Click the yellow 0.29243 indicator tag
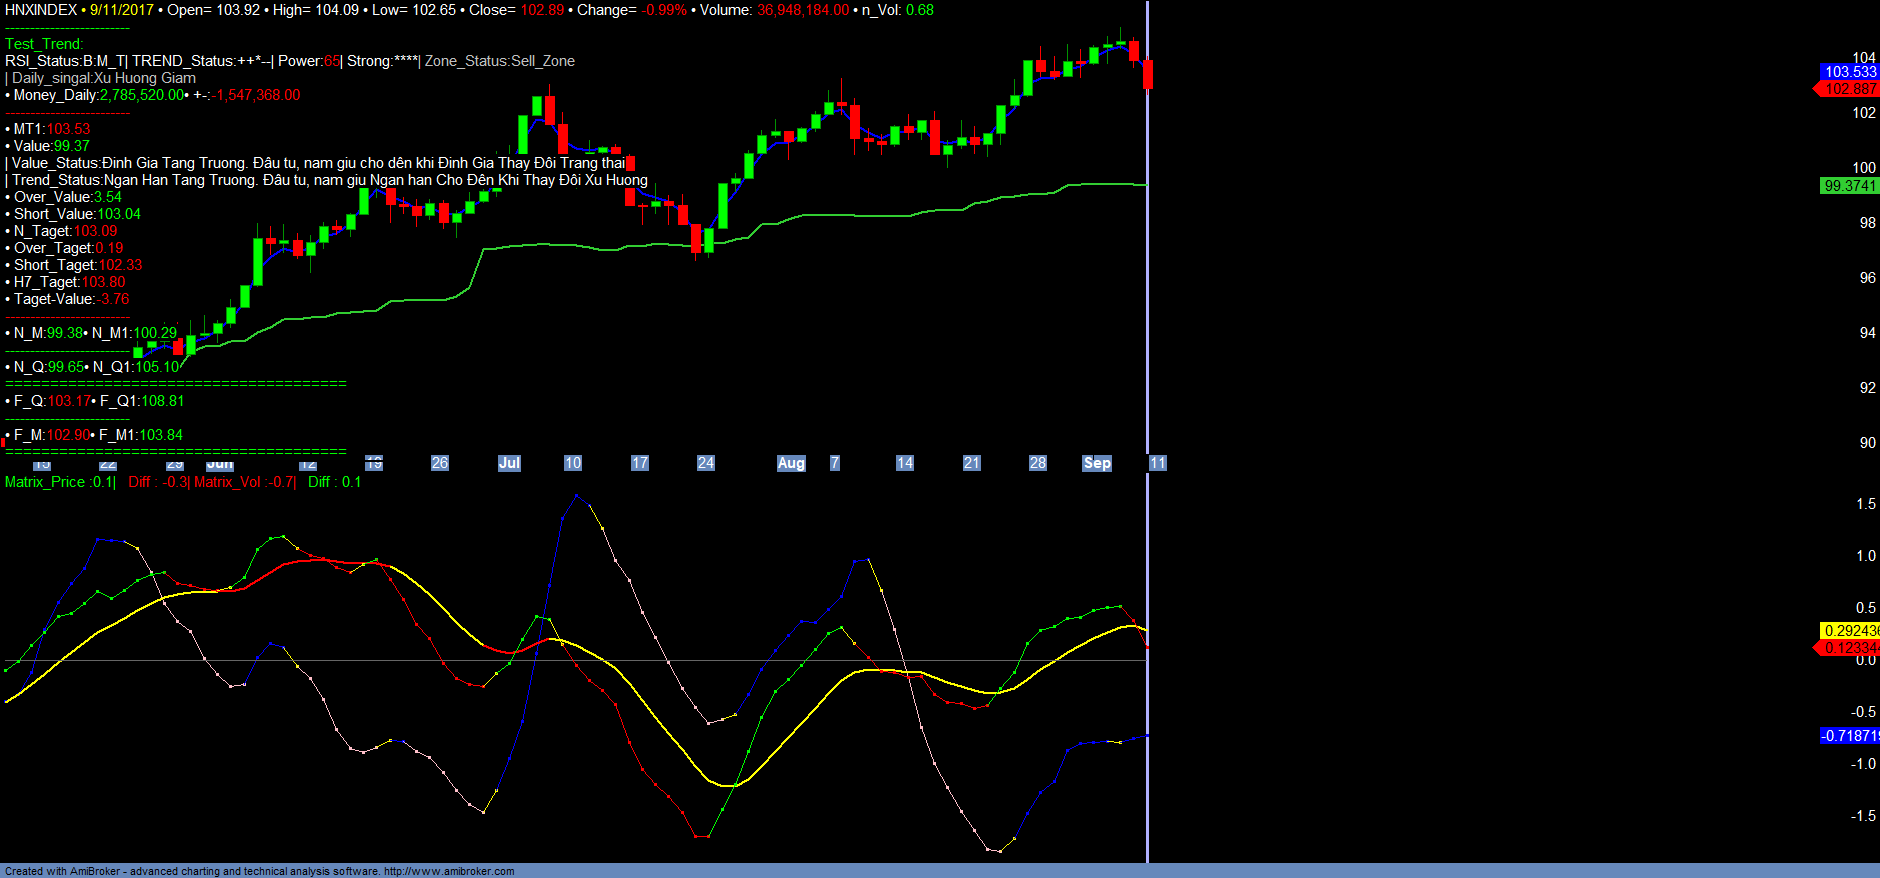 [x=1850, y=630]
